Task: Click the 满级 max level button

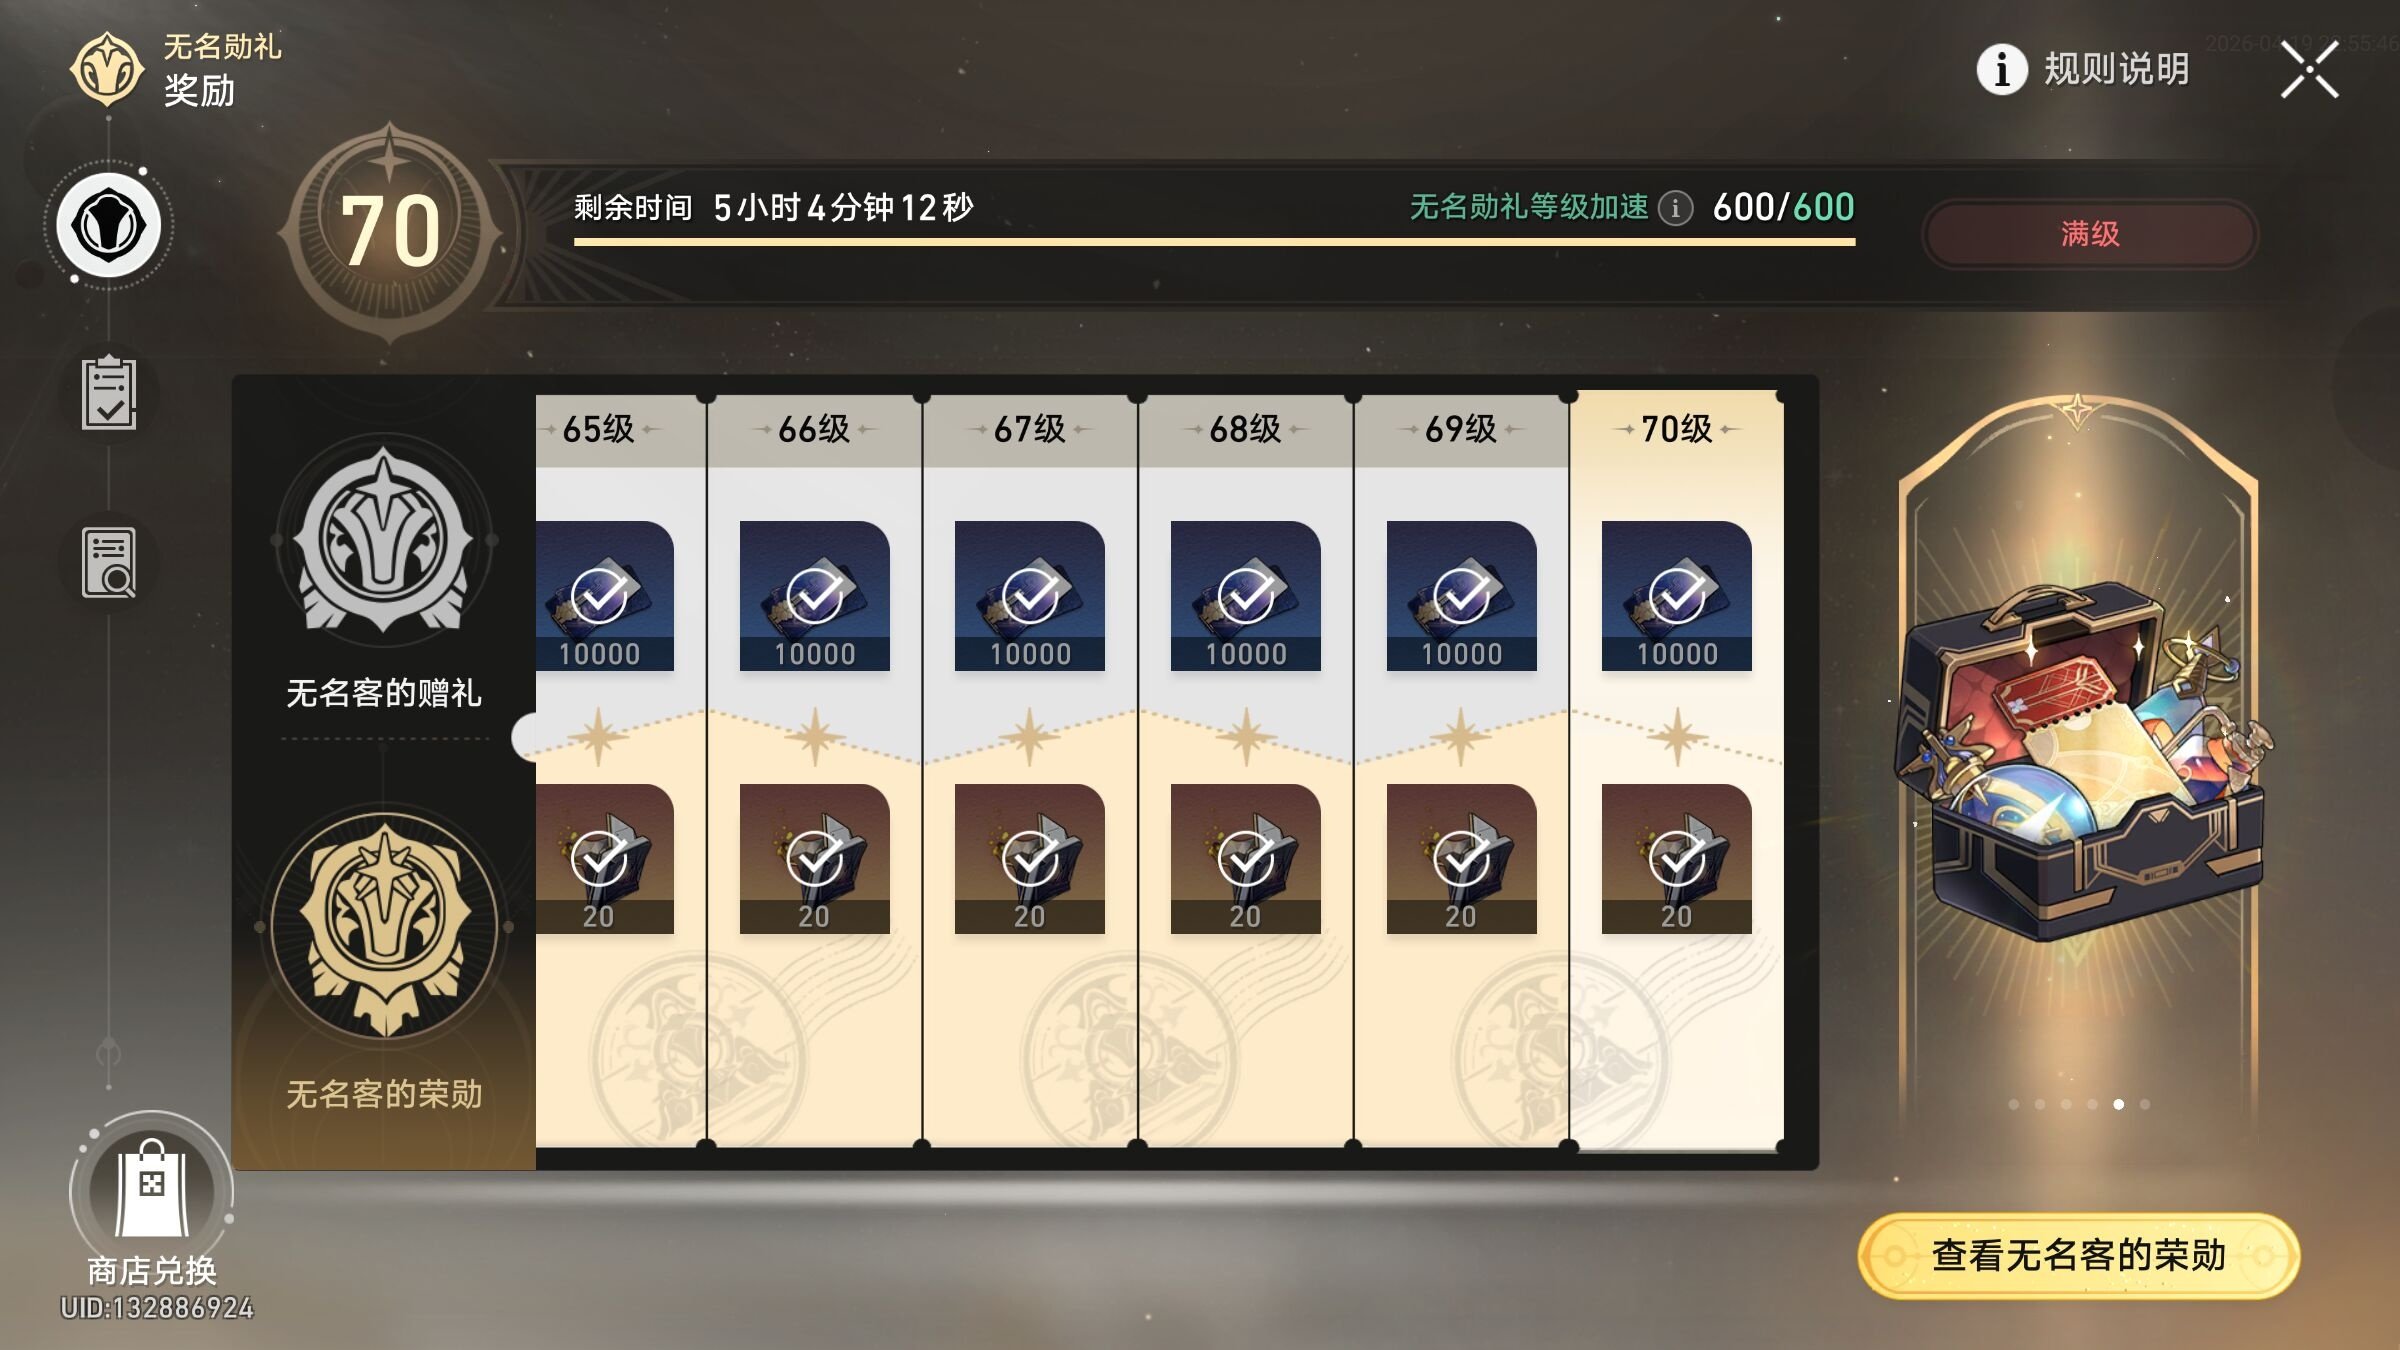Action: (2090, 234)
